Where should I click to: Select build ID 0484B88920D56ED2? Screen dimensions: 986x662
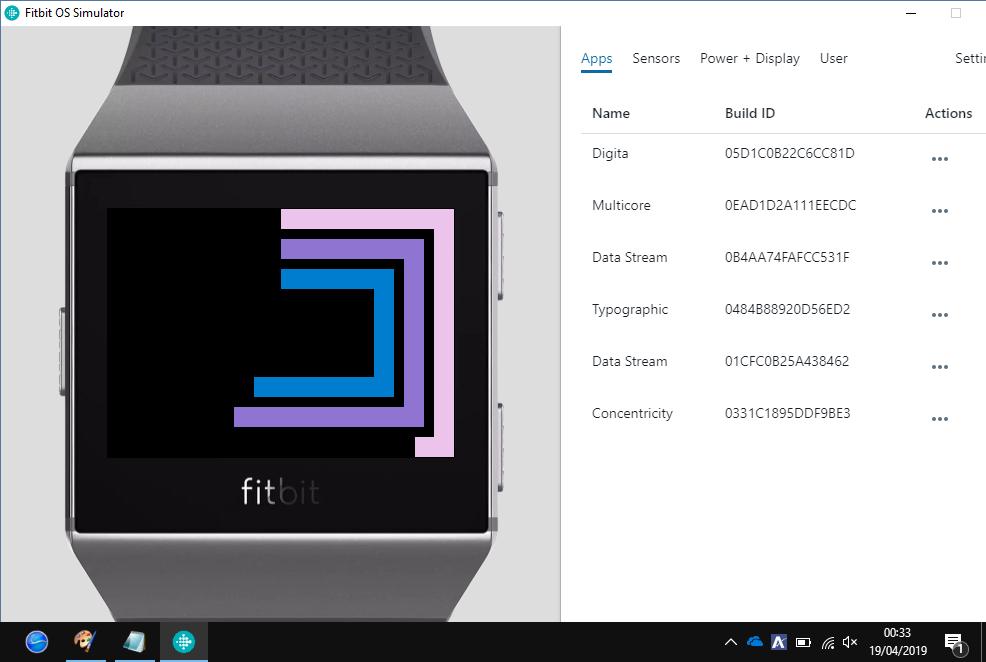click(787, 309)
